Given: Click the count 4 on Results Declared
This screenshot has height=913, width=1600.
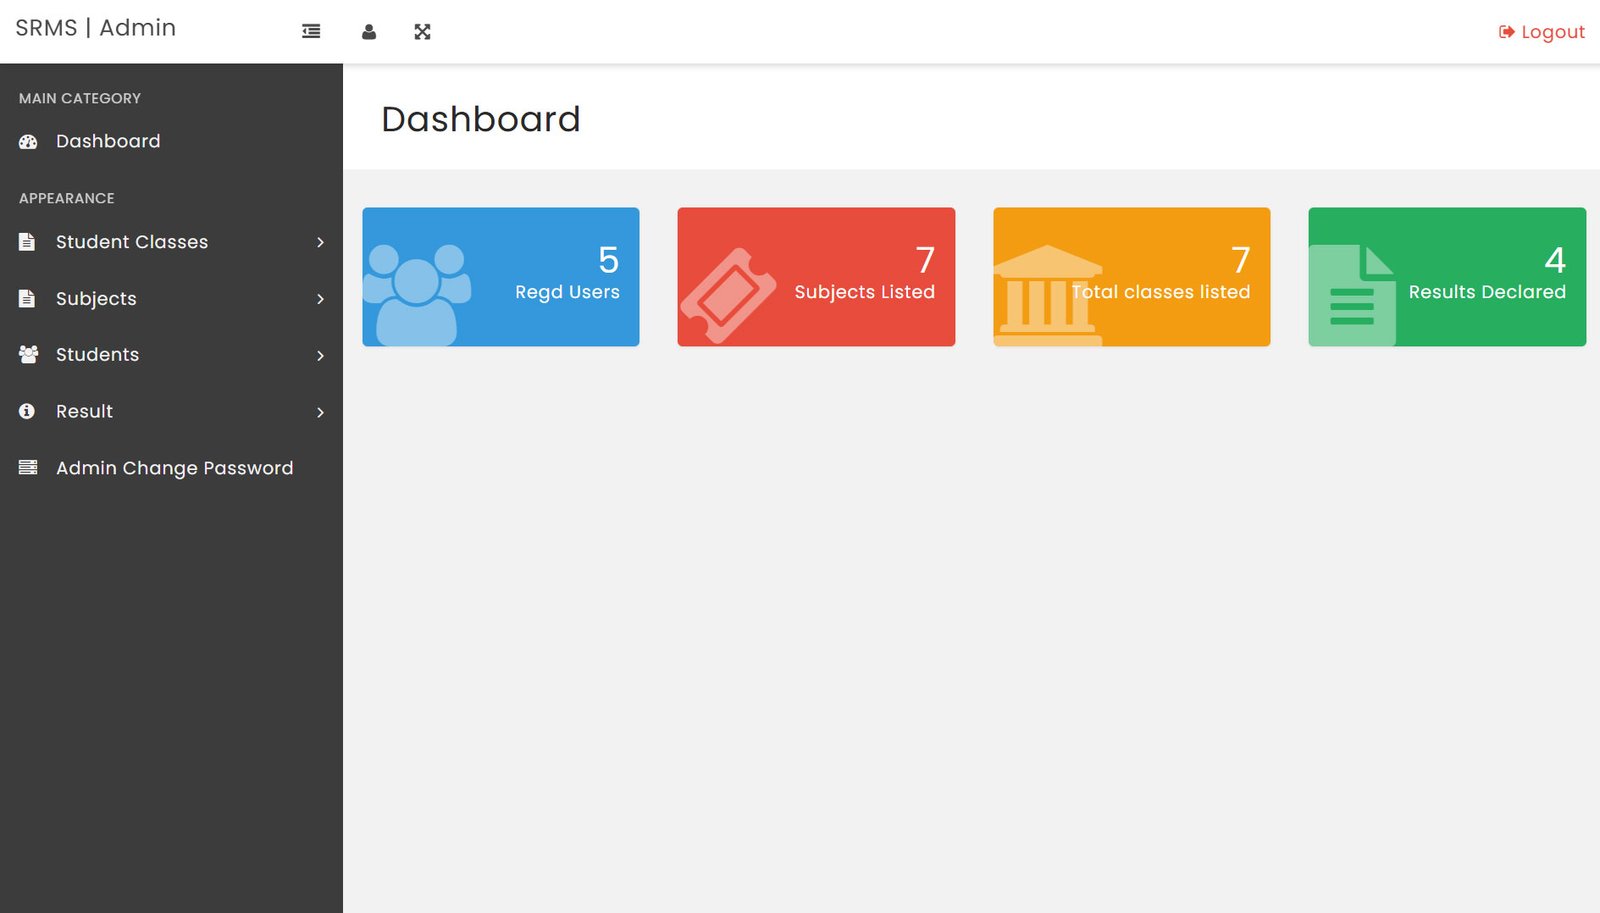Looking at the screenshot, I should [x=1555, y=260].
